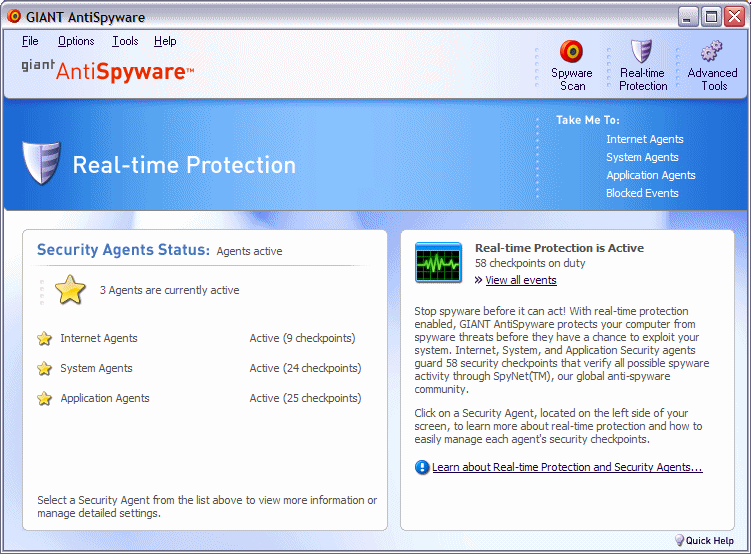Go to Application Agents in Take Me To
The image size is (751, 554).
[x=651, y=175]
